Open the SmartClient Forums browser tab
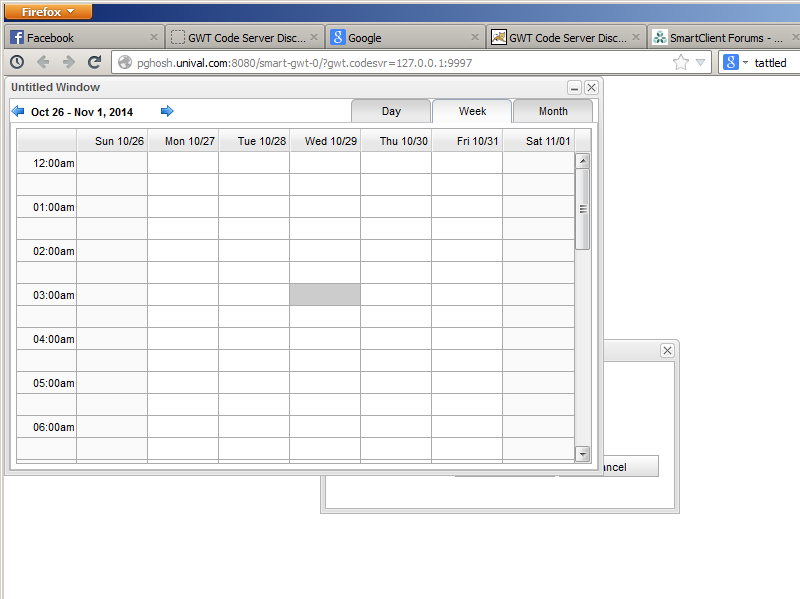This screenshot has height=599, width=800. (718, 38)
